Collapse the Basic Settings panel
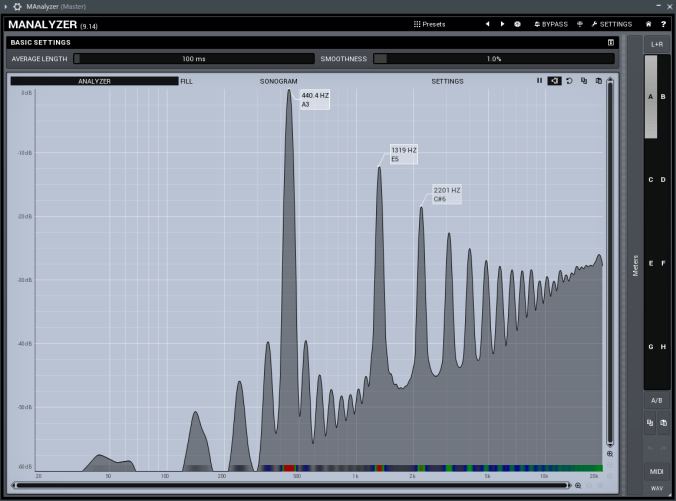The image size is (676, 501). pos(610,43)
